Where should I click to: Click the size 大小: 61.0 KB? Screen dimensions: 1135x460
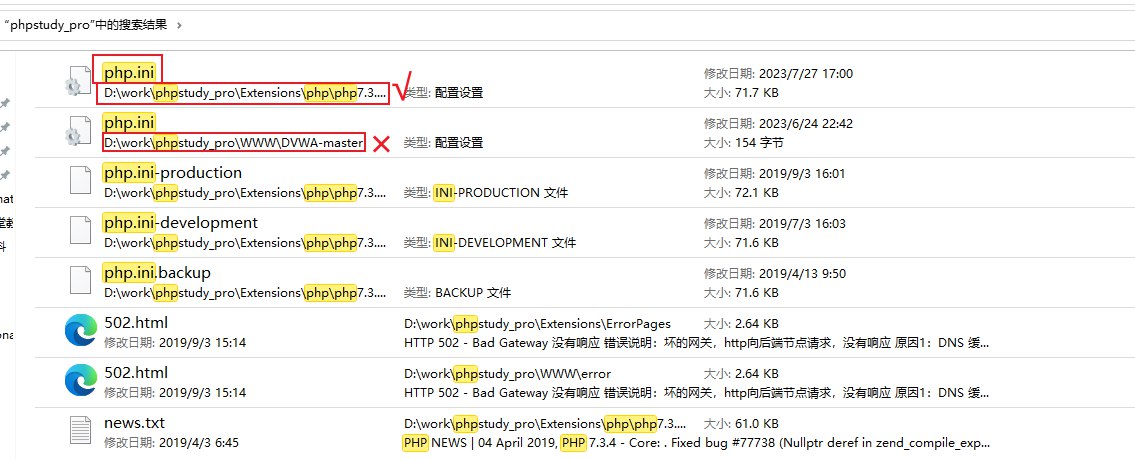point(741,424)
